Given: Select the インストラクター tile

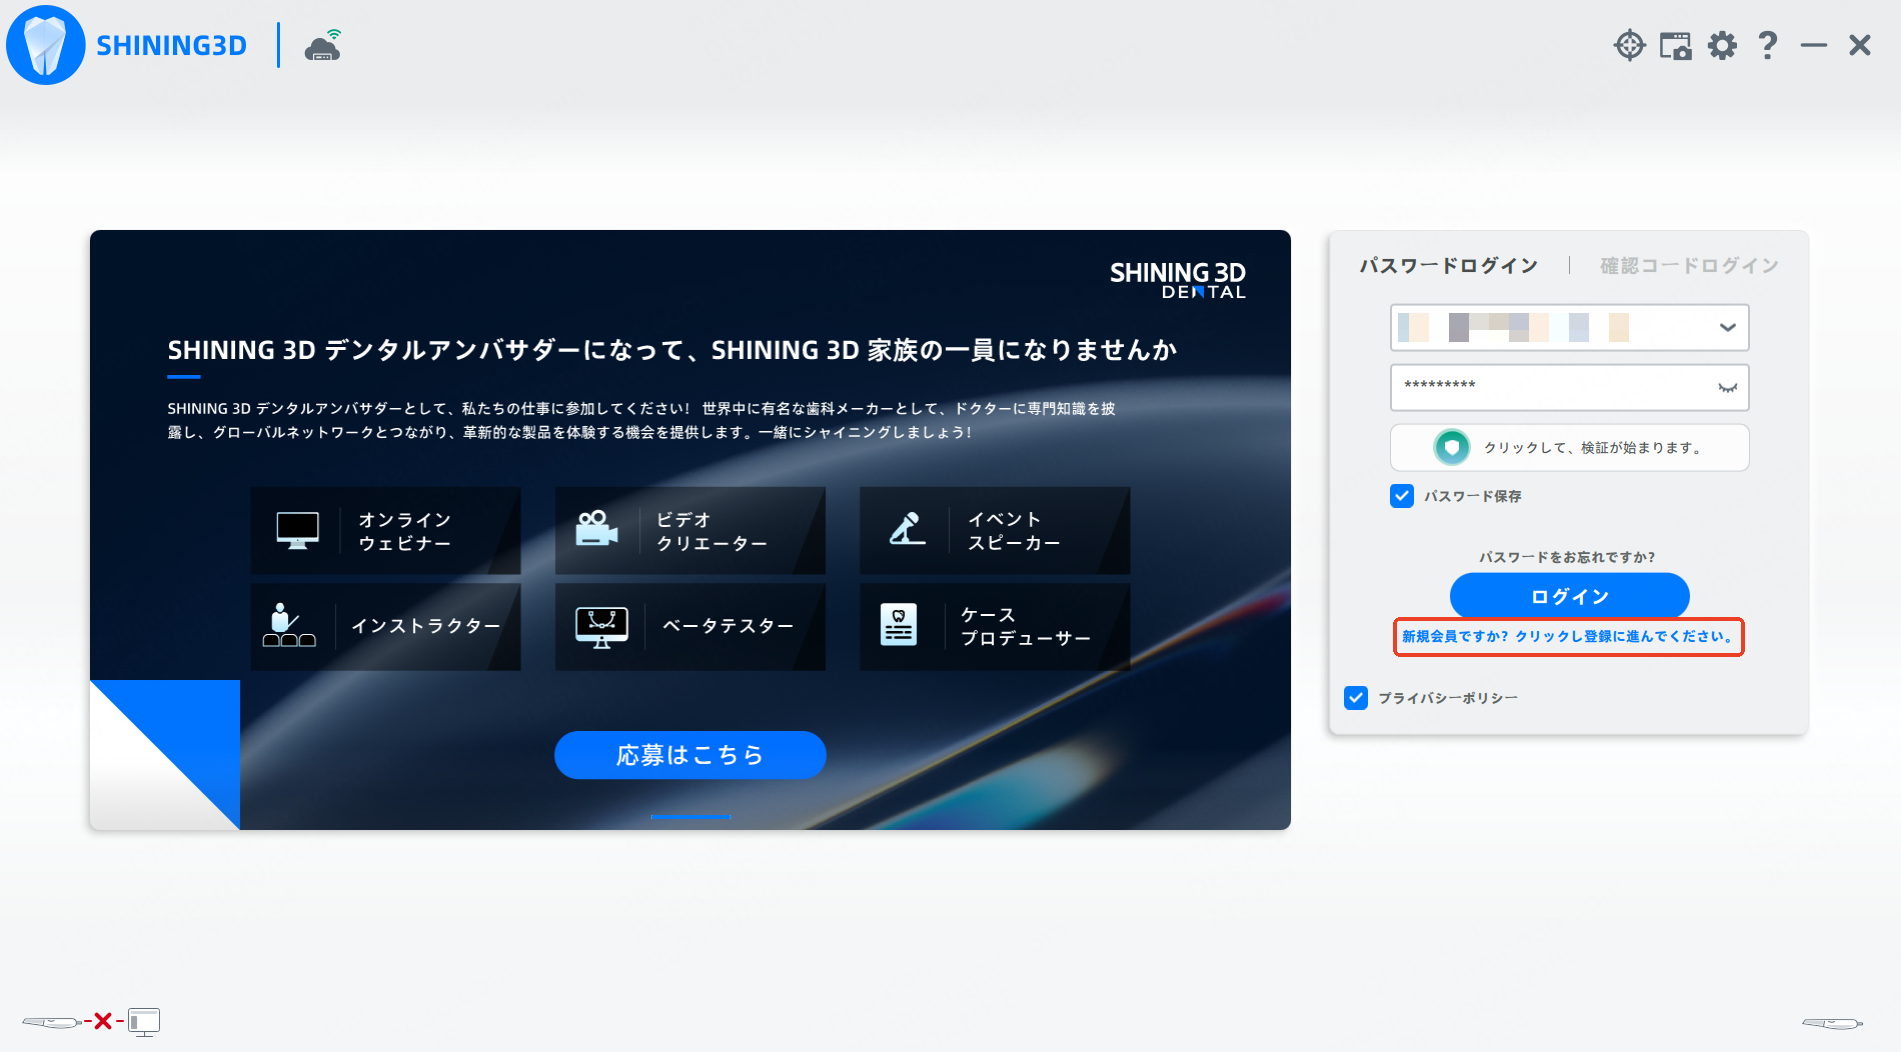Looking at the screenshot, I should pyautogui.click(x=385, y=626).
